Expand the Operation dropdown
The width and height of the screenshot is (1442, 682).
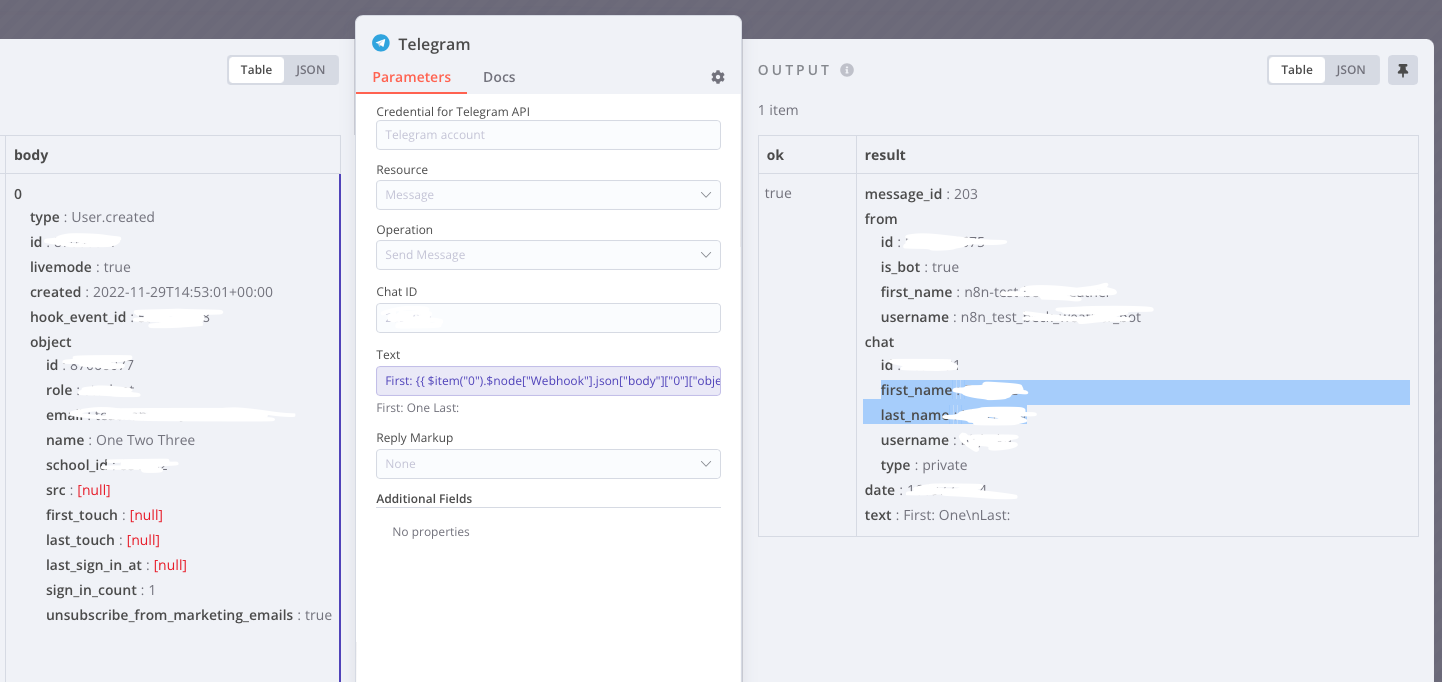point(548,255)
